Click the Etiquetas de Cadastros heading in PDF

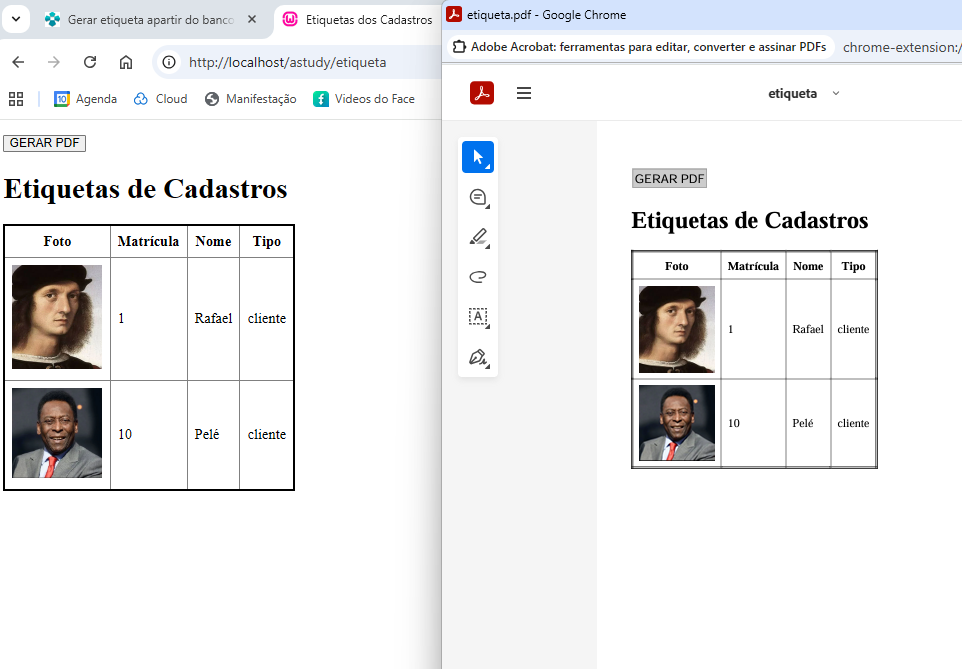coord(750,220)
